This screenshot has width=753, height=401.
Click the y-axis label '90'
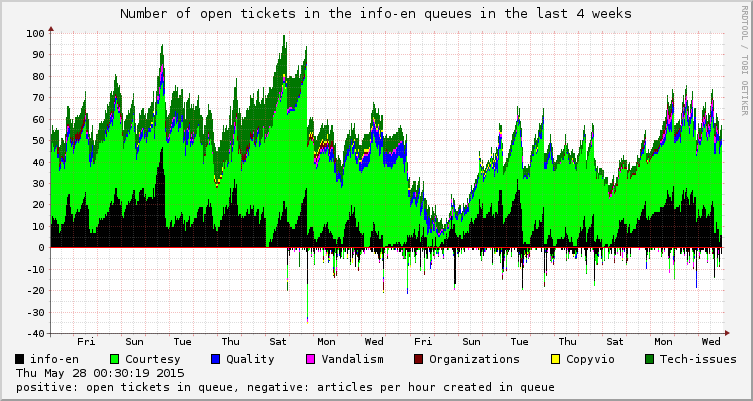point(38,55)
